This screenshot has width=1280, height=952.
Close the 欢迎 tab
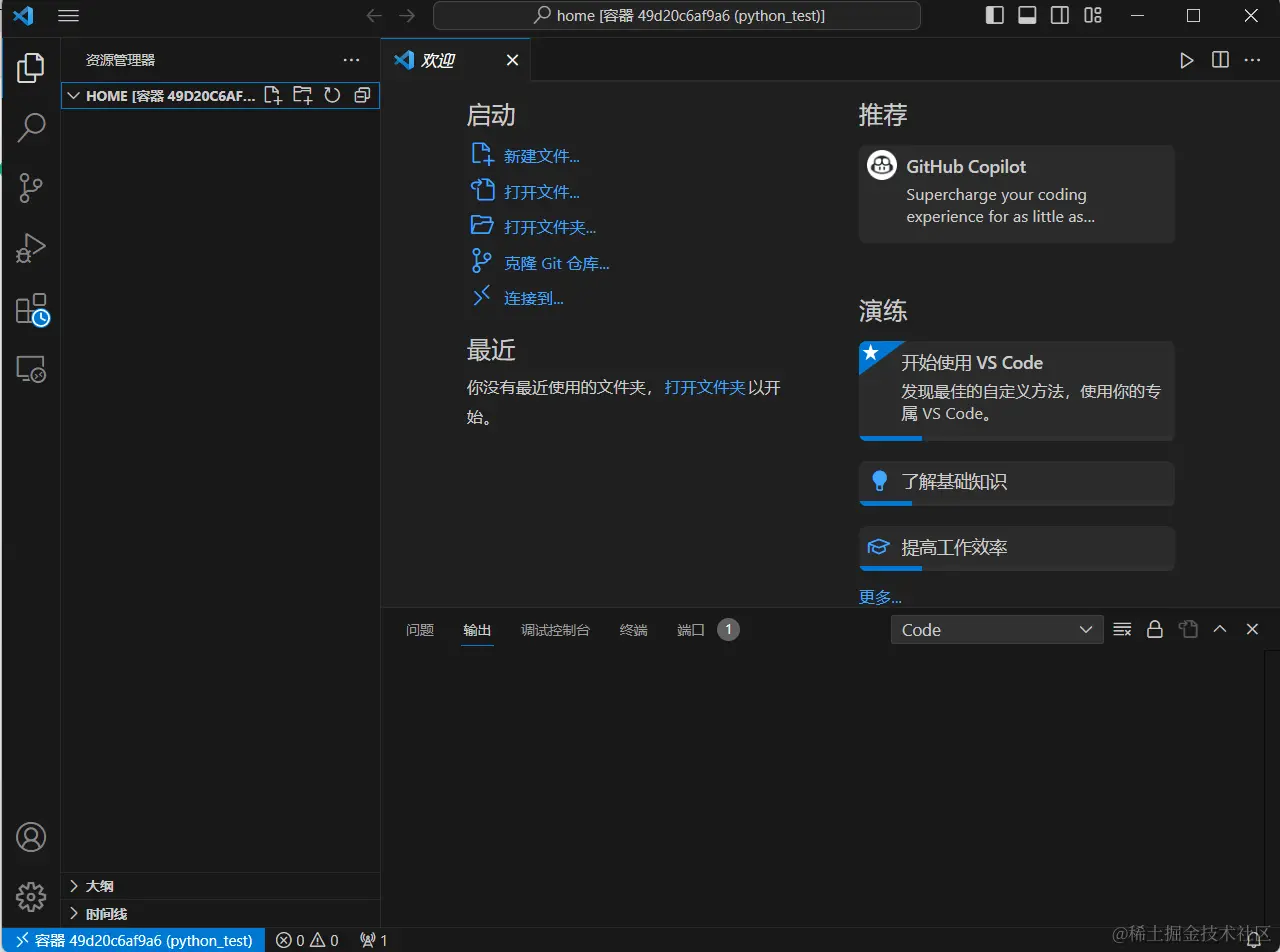(512, 60)
